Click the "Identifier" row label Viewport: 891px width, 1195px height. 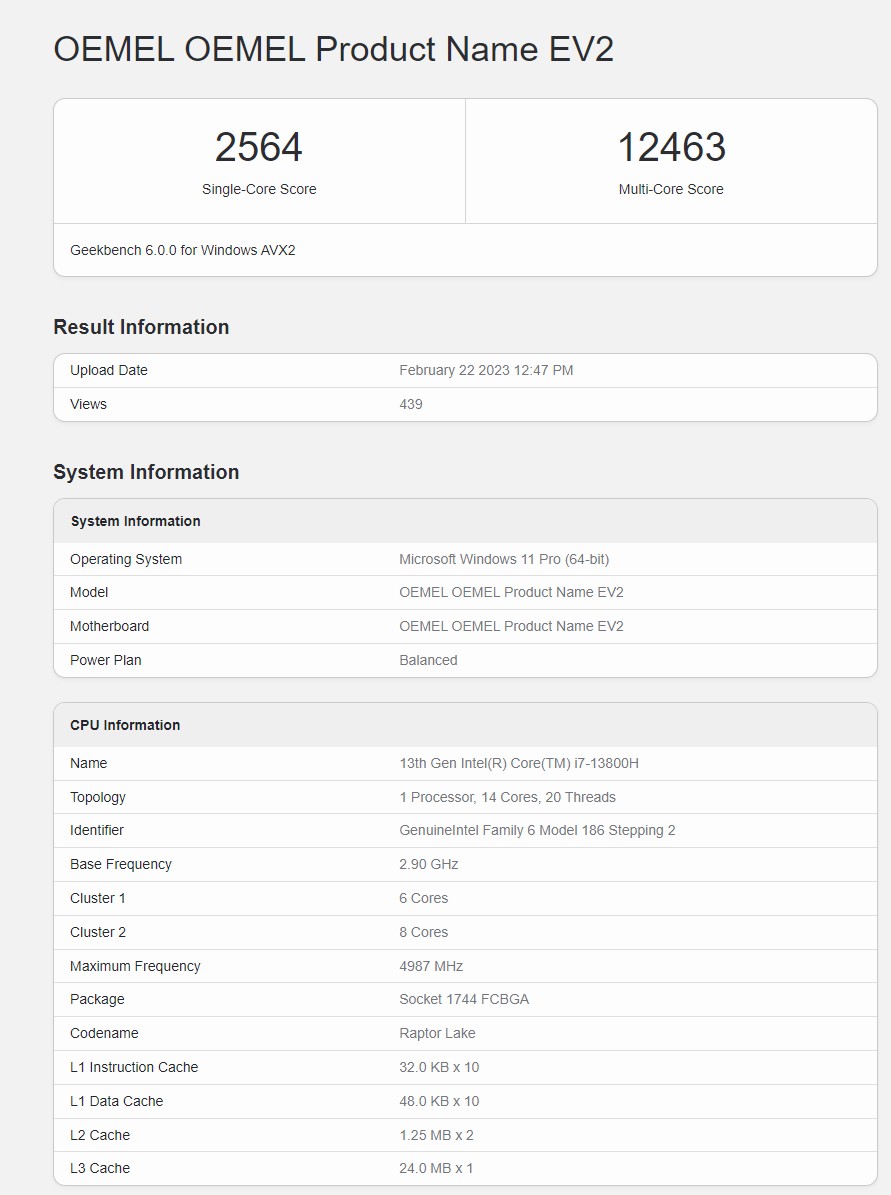(97, 830)
